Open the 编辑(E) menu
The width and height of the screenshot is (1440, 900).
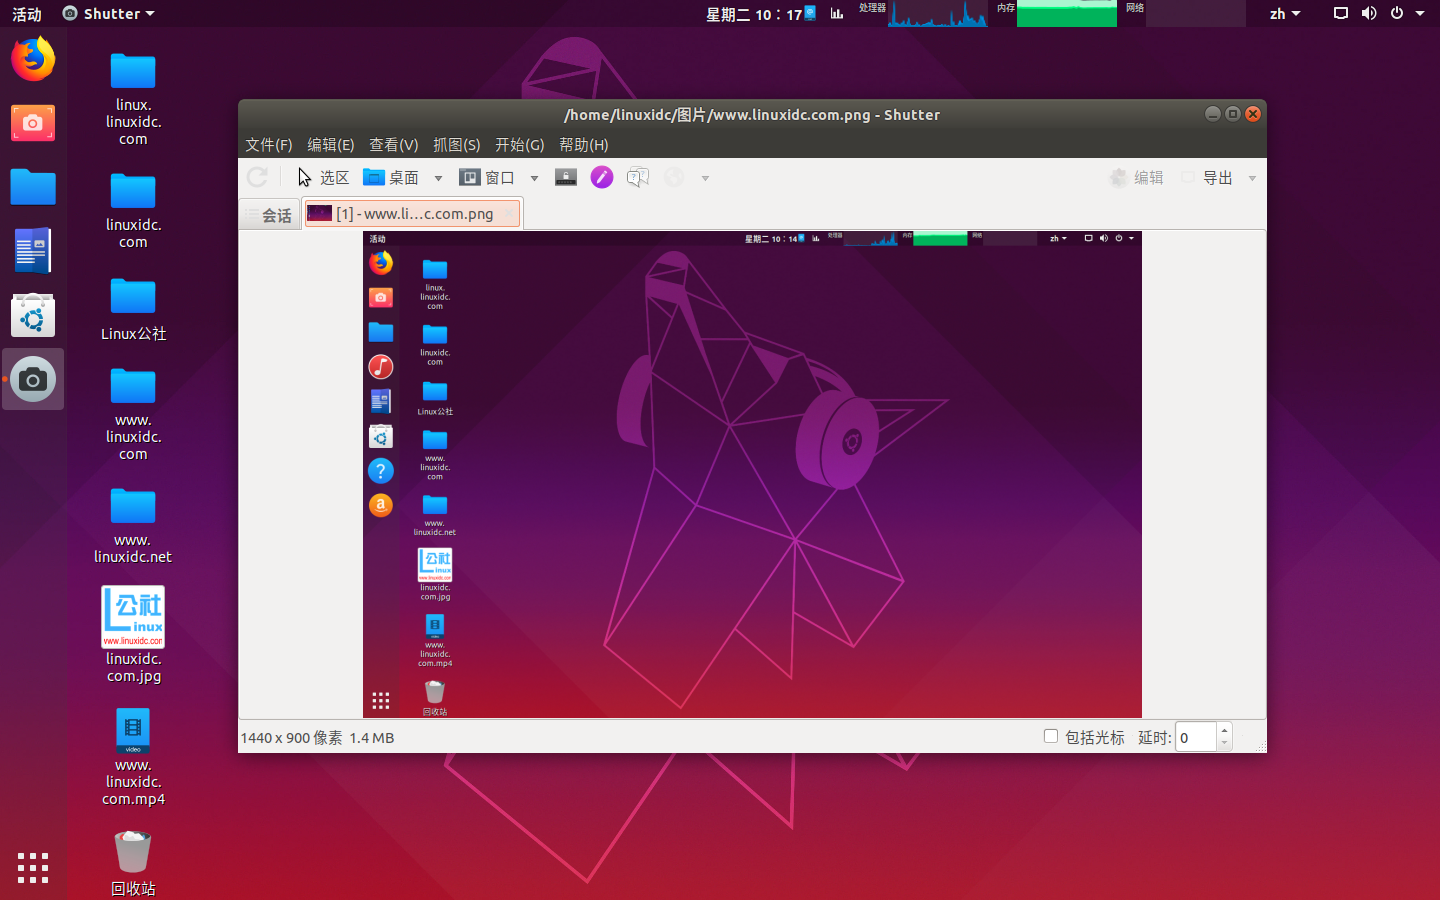tap(331, 144)
